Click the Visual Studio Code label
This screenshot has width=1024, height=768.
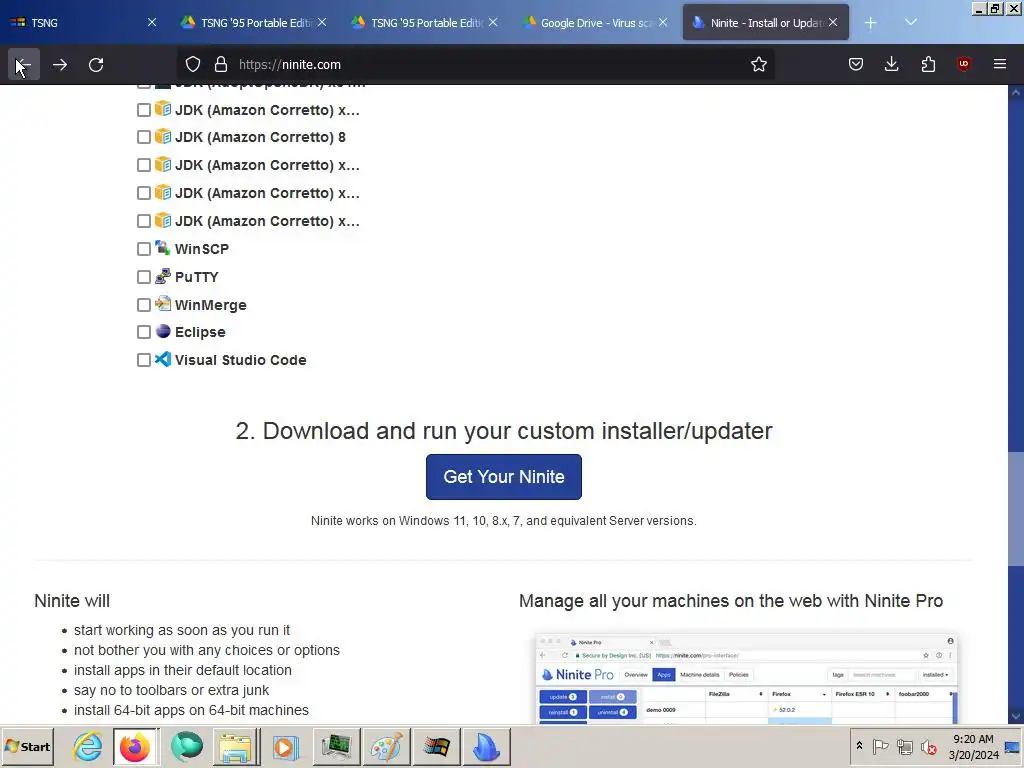240,360
